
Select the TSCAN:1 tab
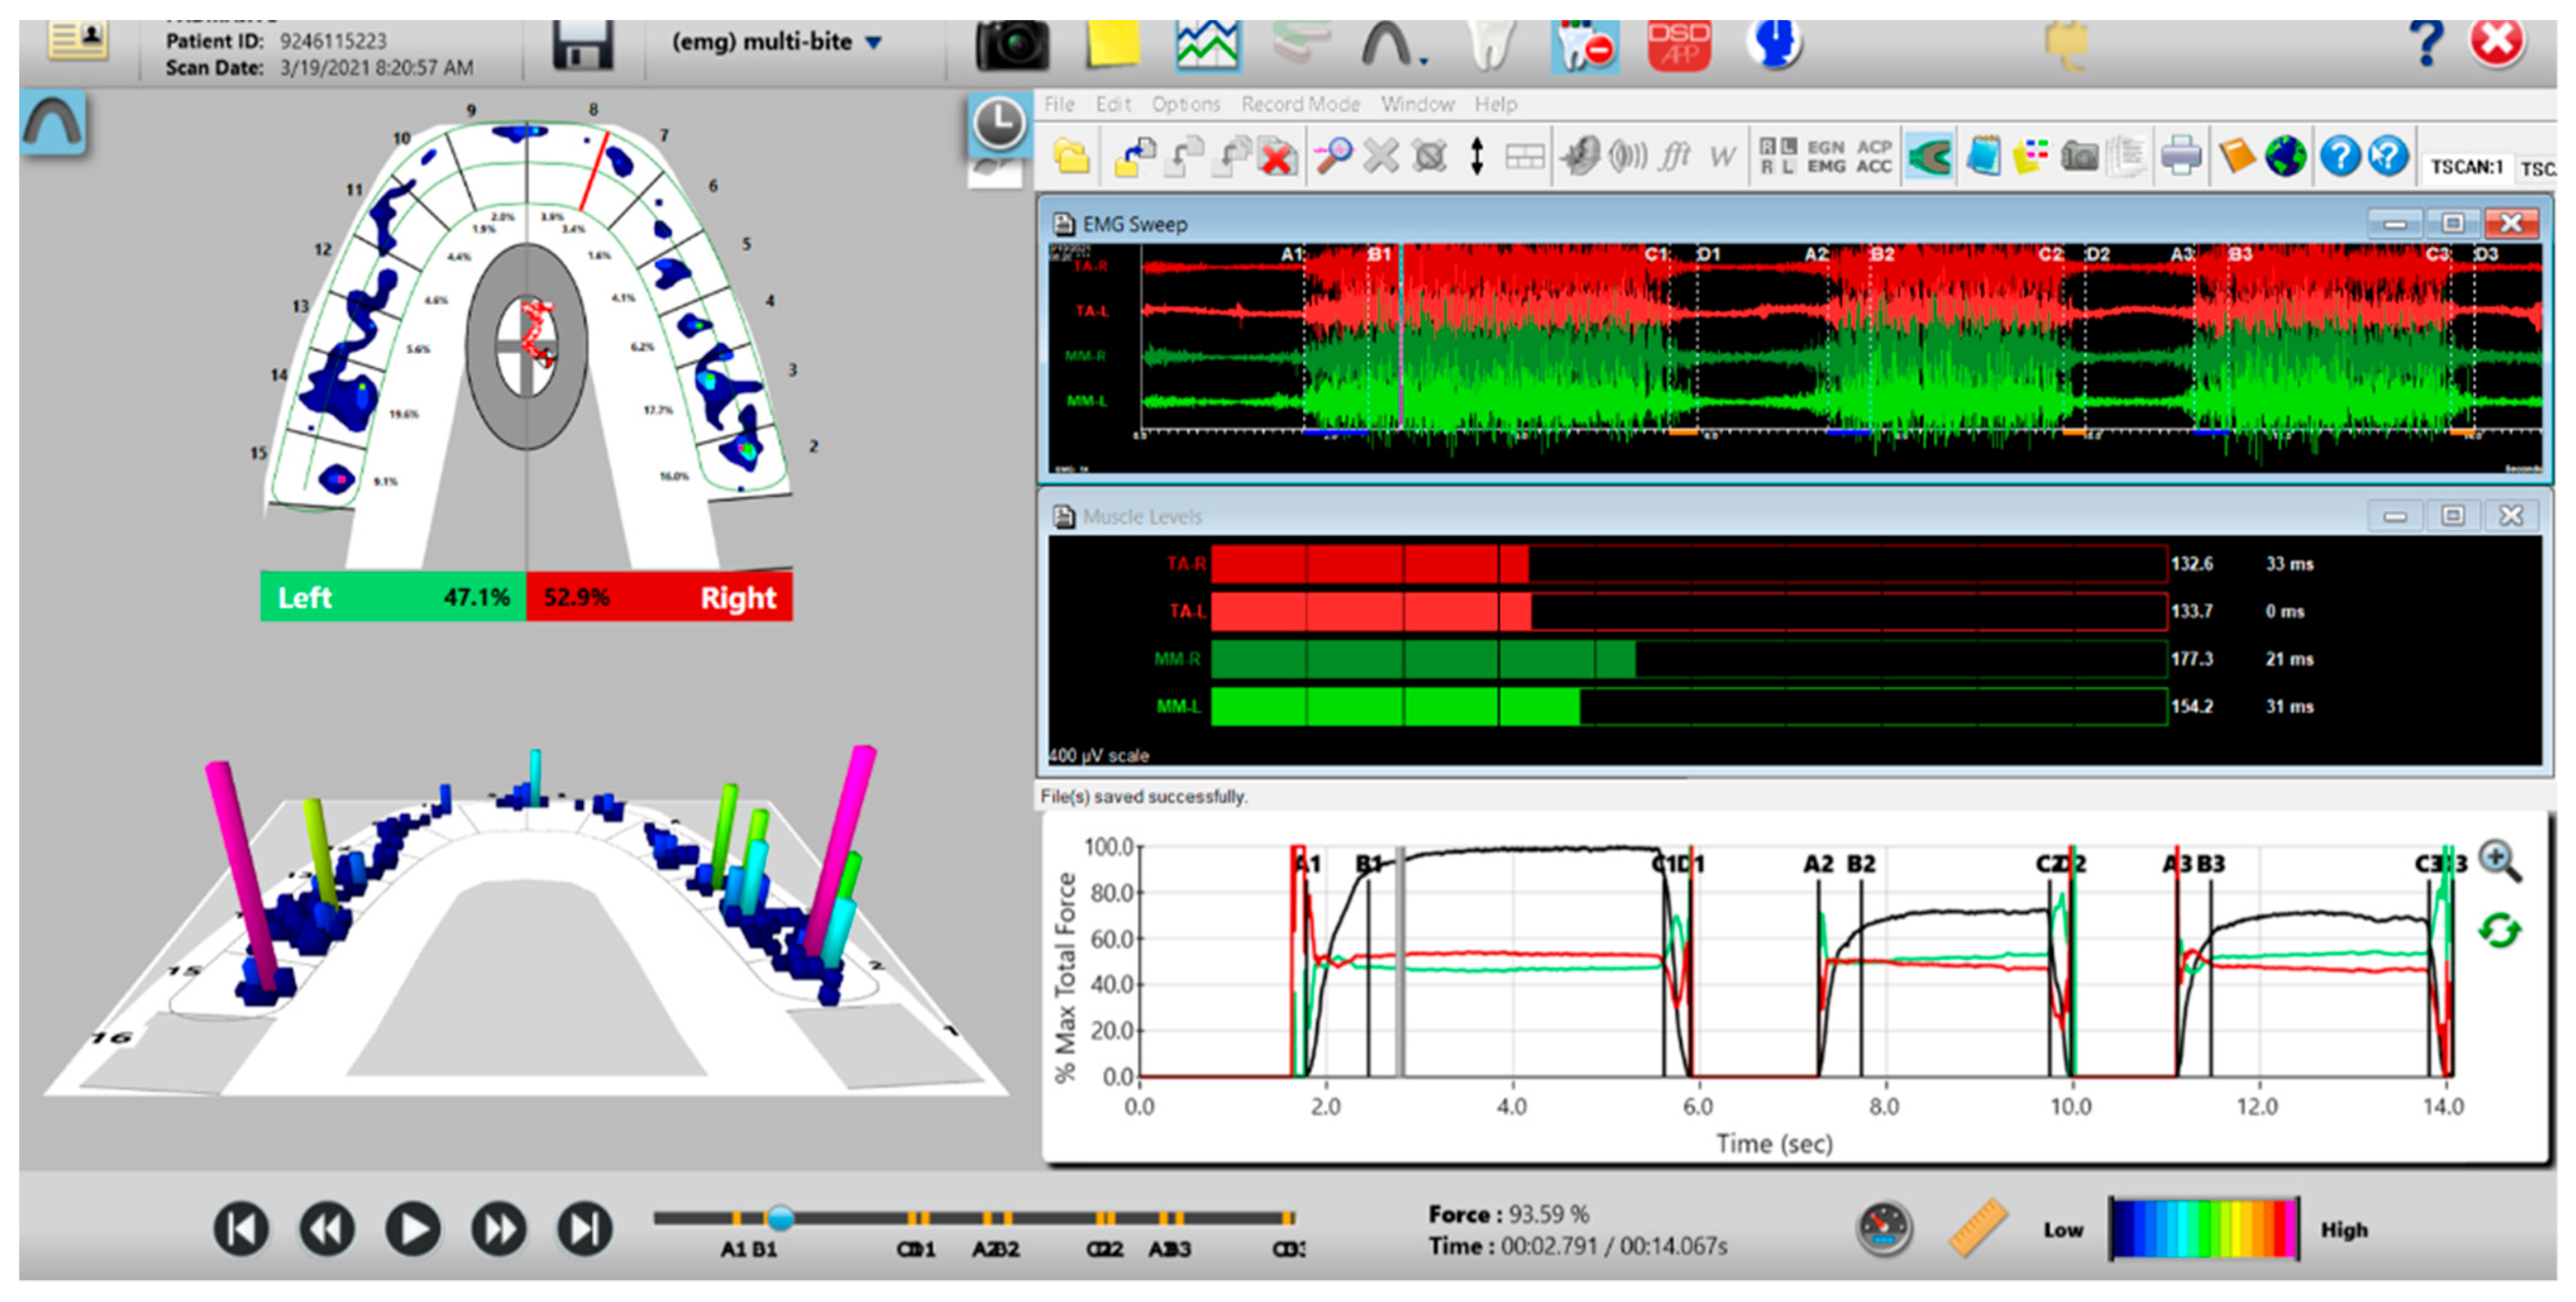[x=2466, y=166]
